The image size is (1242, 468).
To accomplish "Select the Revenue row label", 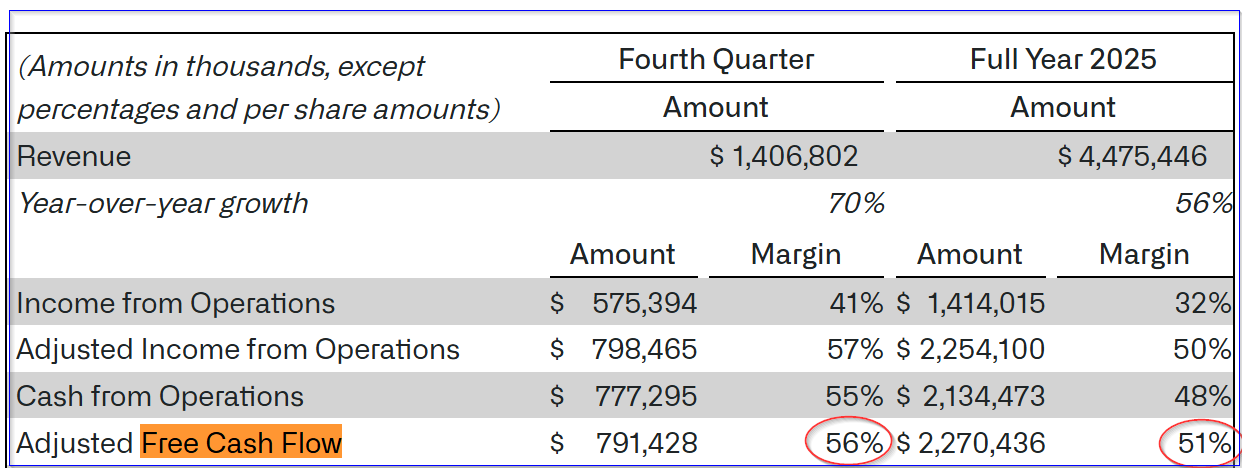I will pyautogui.click(x=74, y=156).
